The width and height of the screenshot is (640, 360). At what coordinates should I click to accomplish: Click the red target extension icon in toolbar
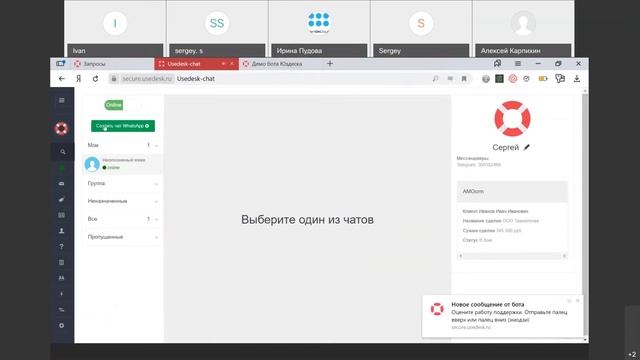(513, 79)
